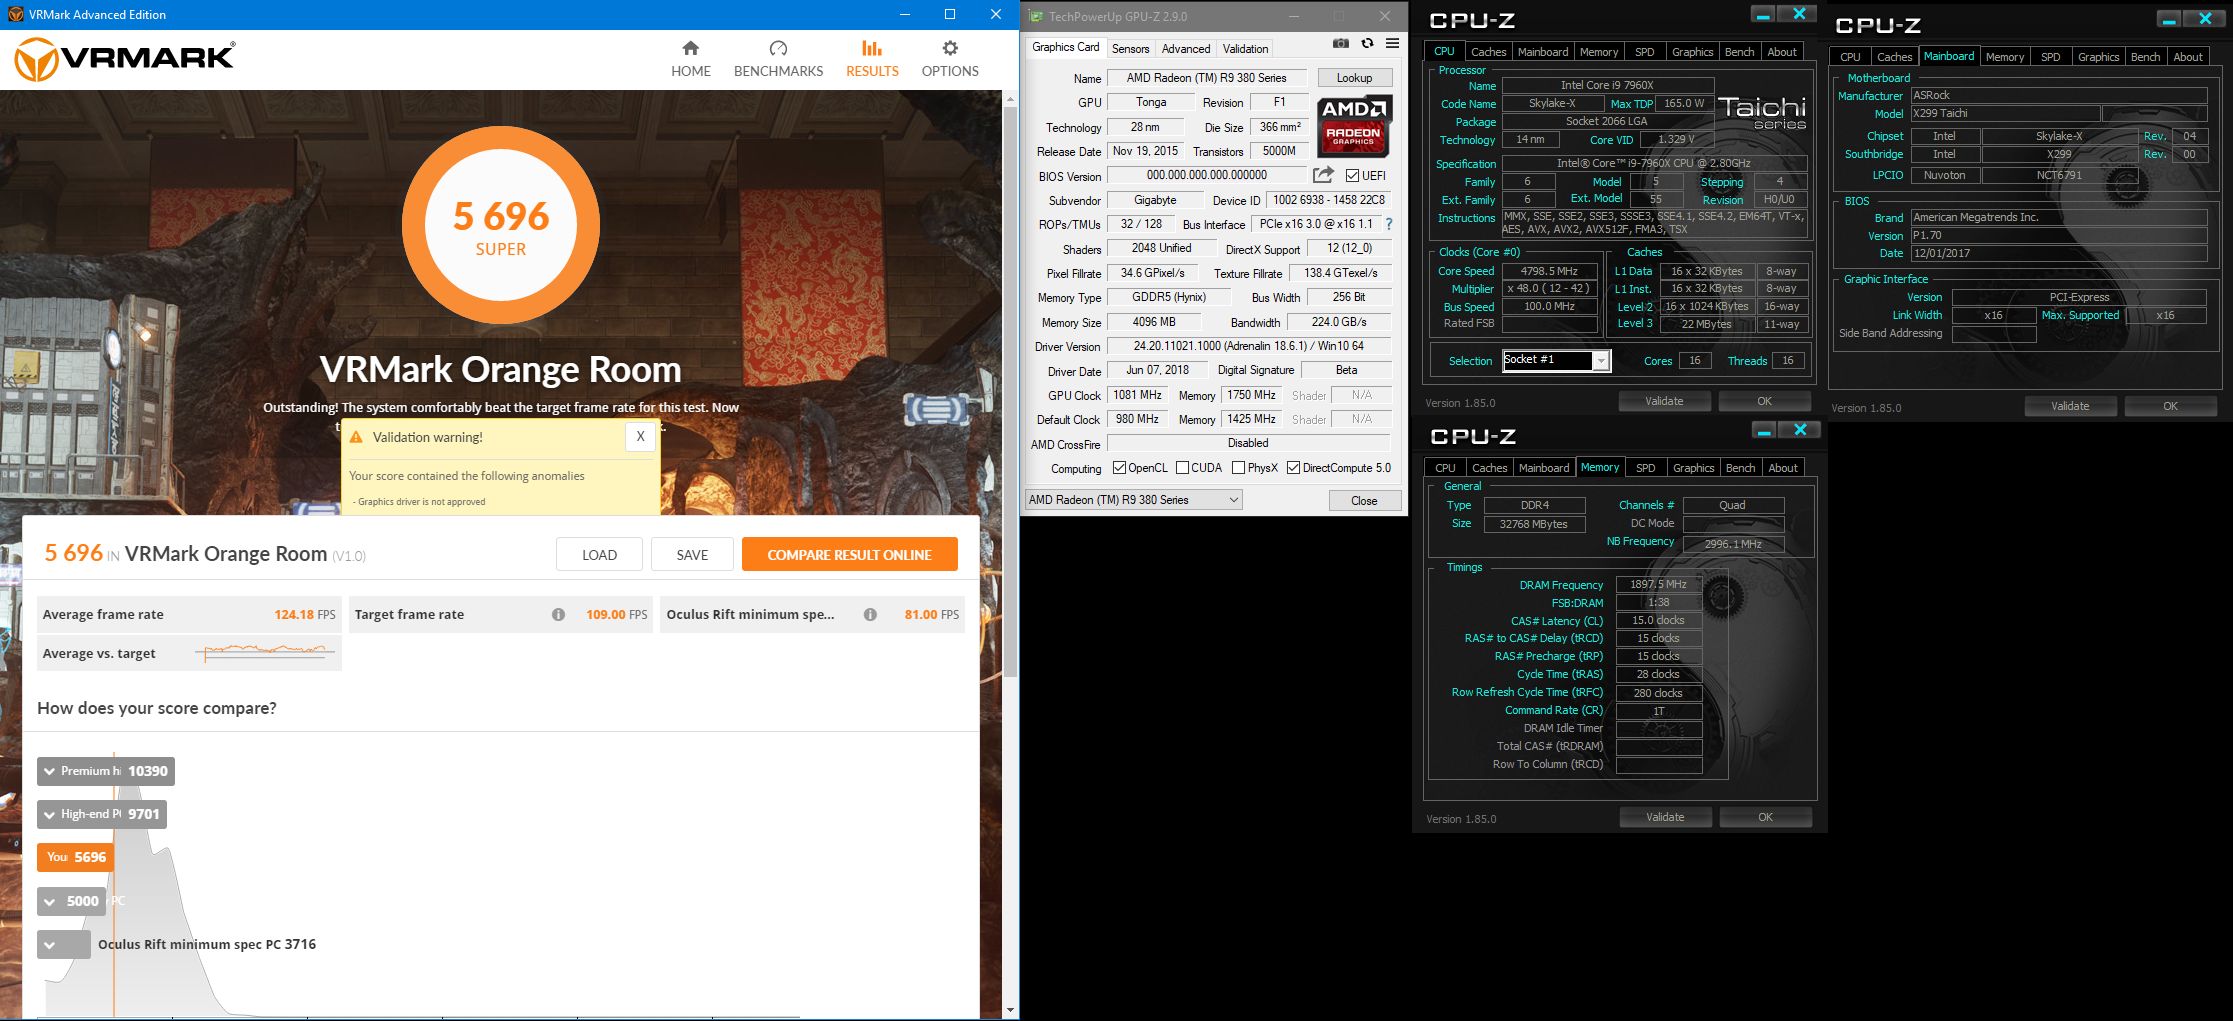The width and height of the screenshot is (2233, 1021).
Task: Click motherboard Model X299 Taichi field
Action: [2004, 113]
